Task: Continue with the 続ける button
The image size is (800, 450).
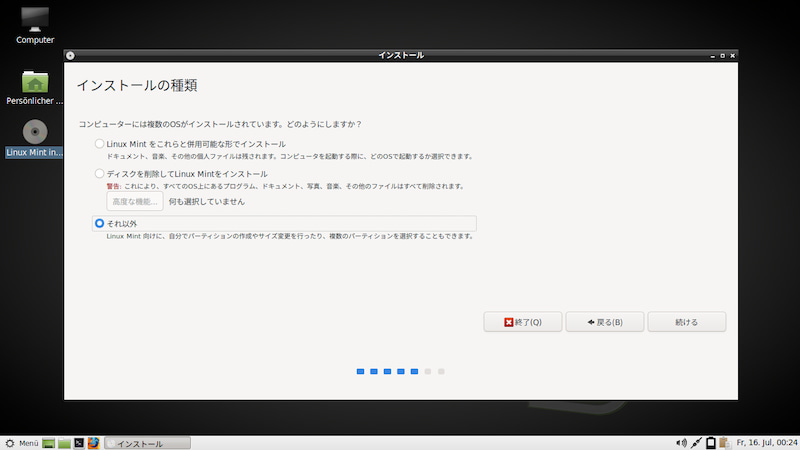Action: point(687,322)
